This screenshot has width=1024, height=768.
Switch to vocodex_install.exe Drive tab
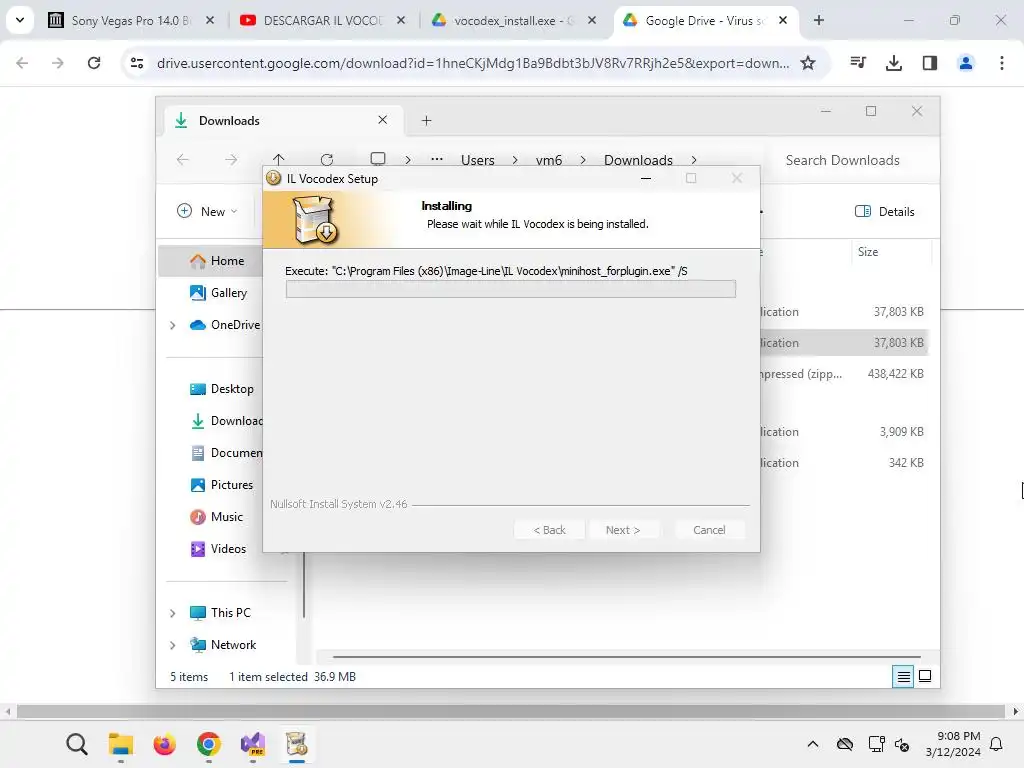coord(513,20)
